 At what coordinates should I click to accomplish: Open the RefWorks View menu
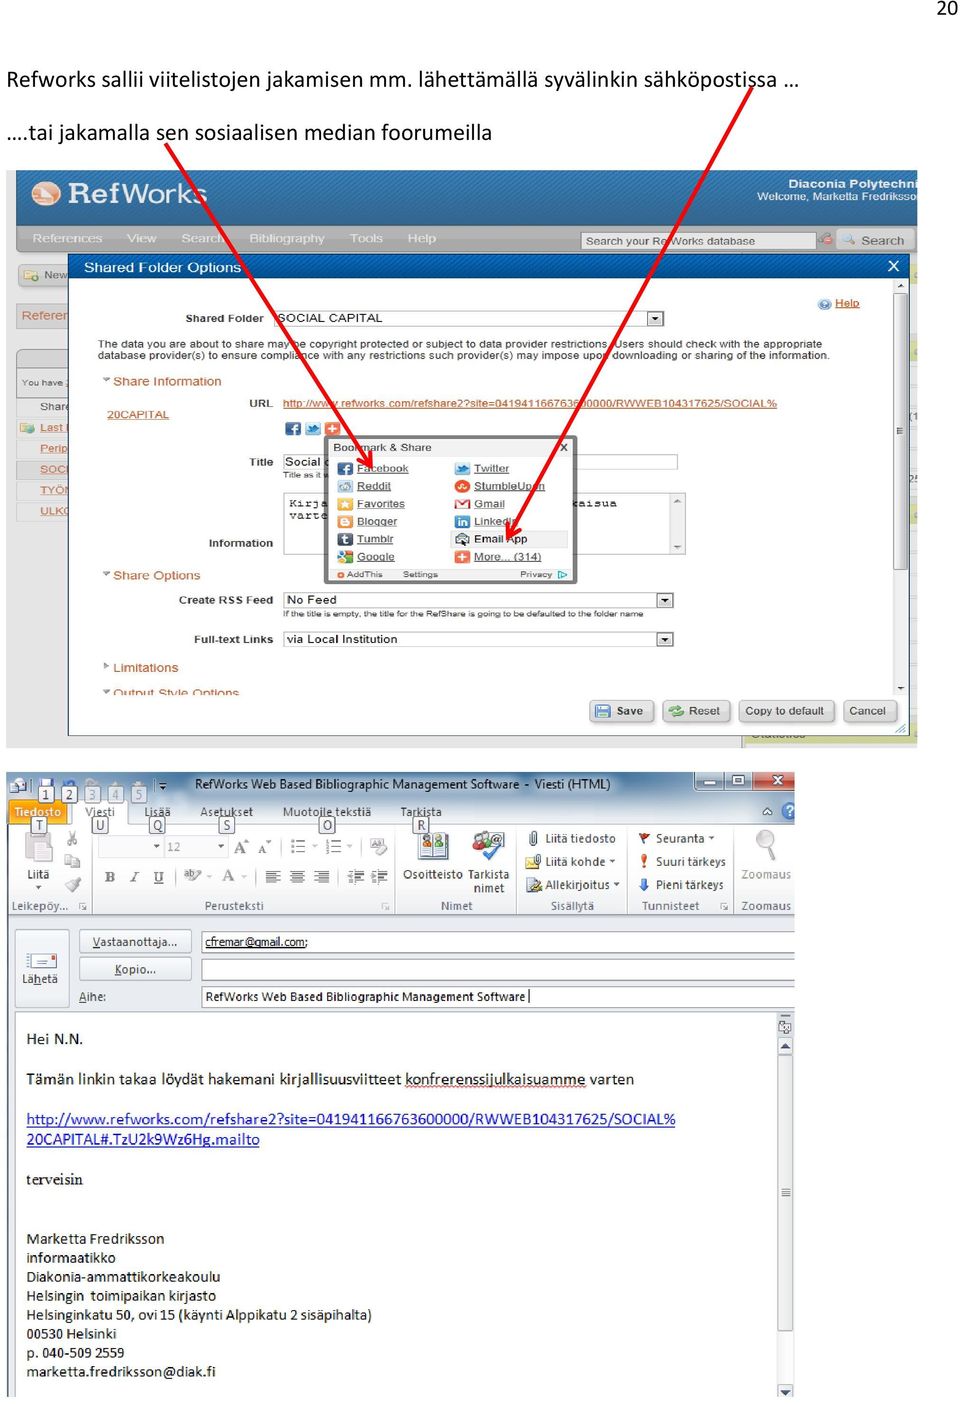pyautogui.click(x=141, y=239)
